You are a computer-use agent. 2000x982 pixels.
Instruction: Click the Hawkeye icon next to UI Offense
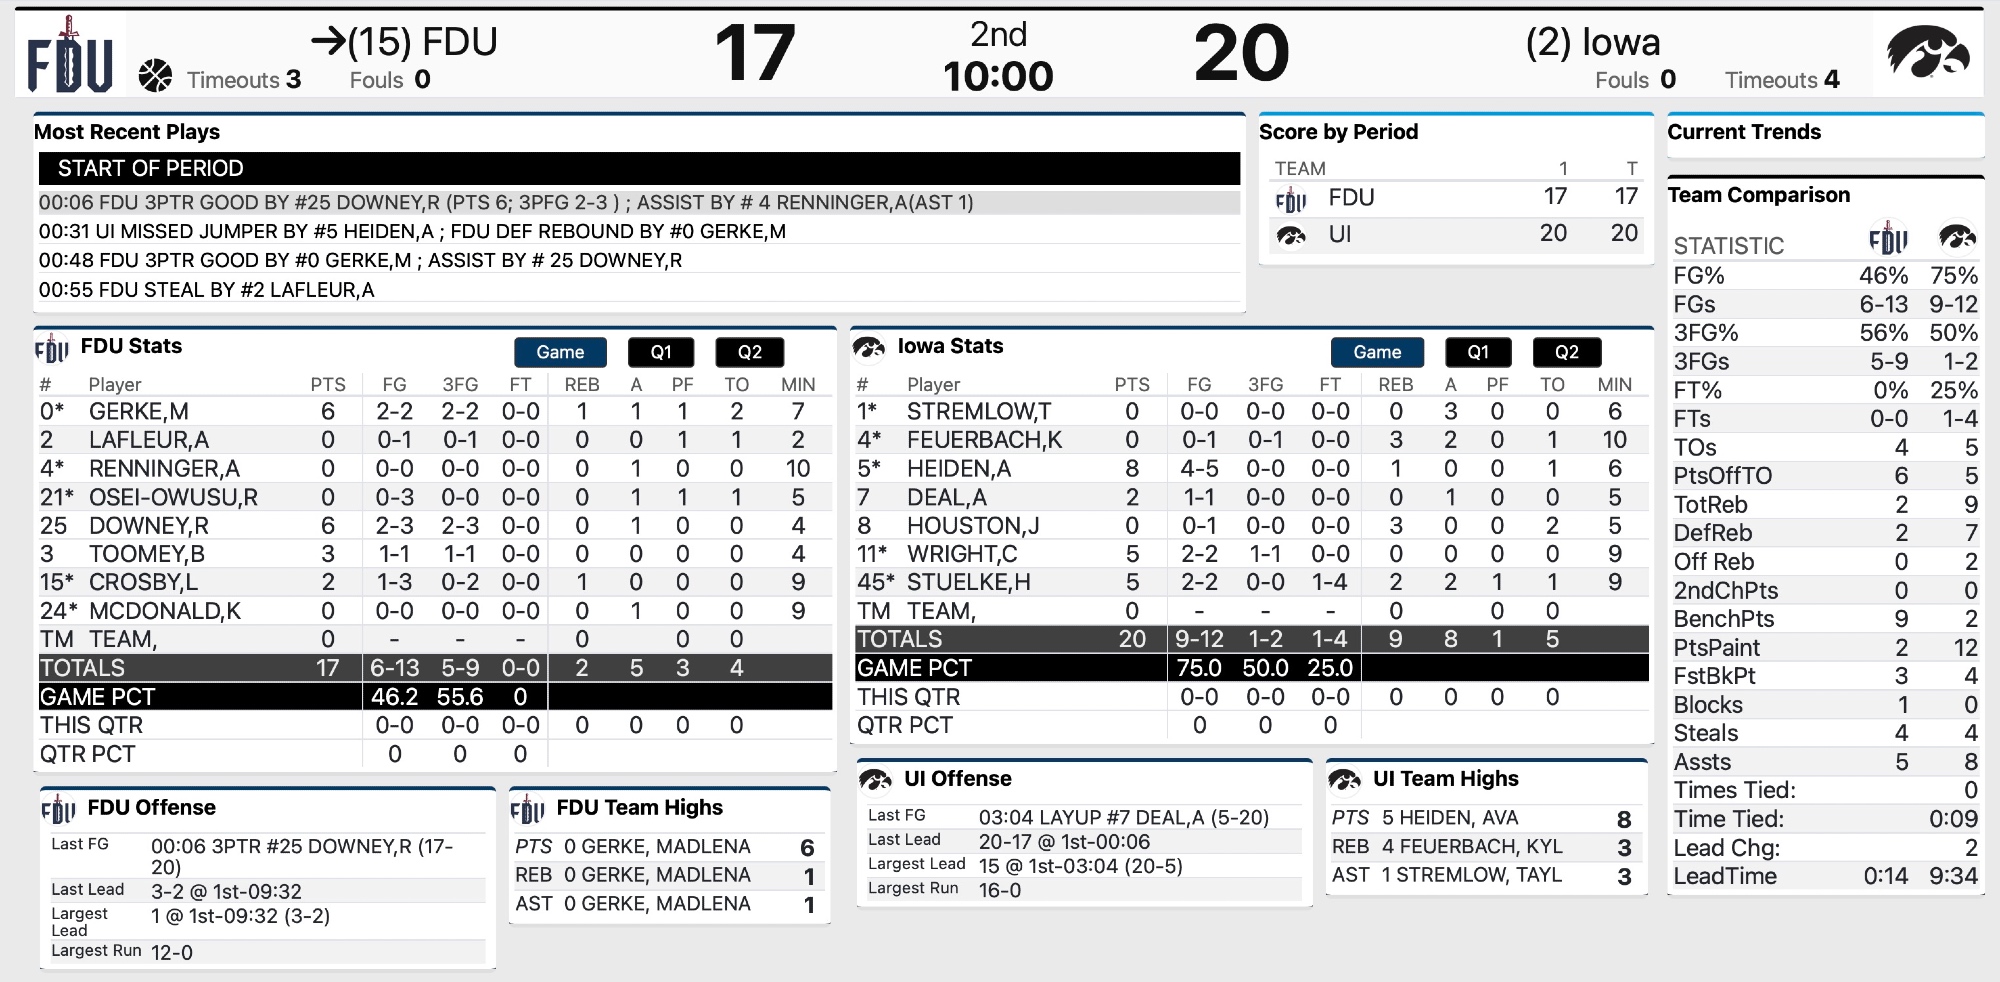pos(875,780)
